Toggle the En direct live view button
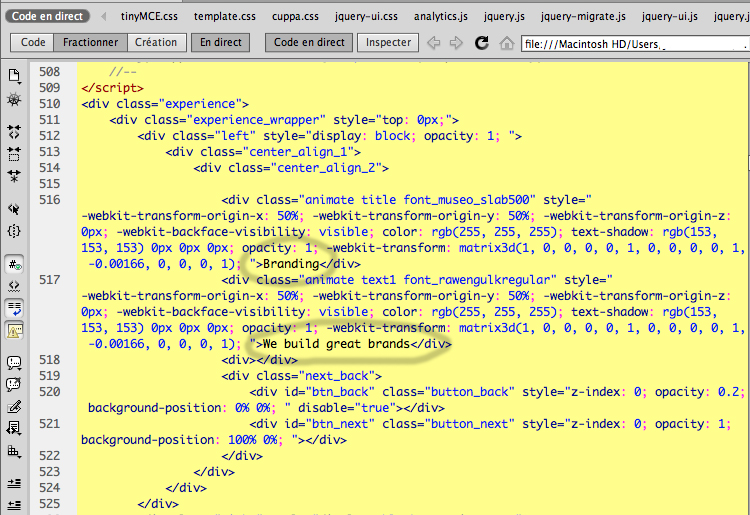Image resolution: width=750 pixels, height=515 pixels. click(x=221, y=43)
